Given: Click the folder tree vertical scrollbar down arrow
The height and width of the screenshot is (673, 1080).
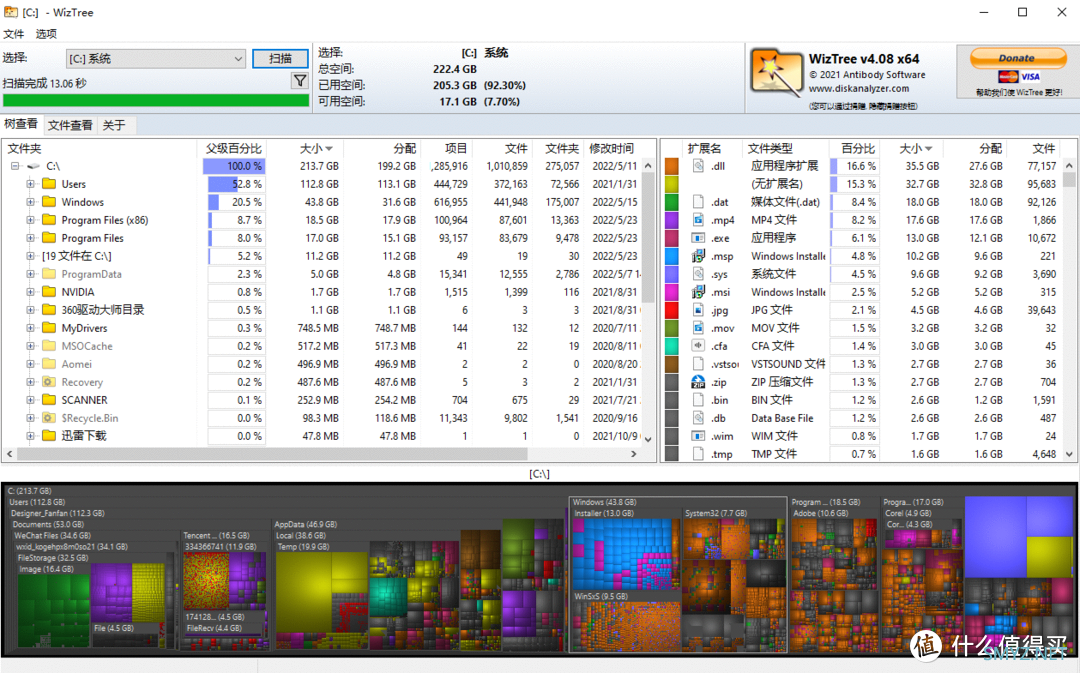Looking at the screenshot, I should click(x=648, y=439).
